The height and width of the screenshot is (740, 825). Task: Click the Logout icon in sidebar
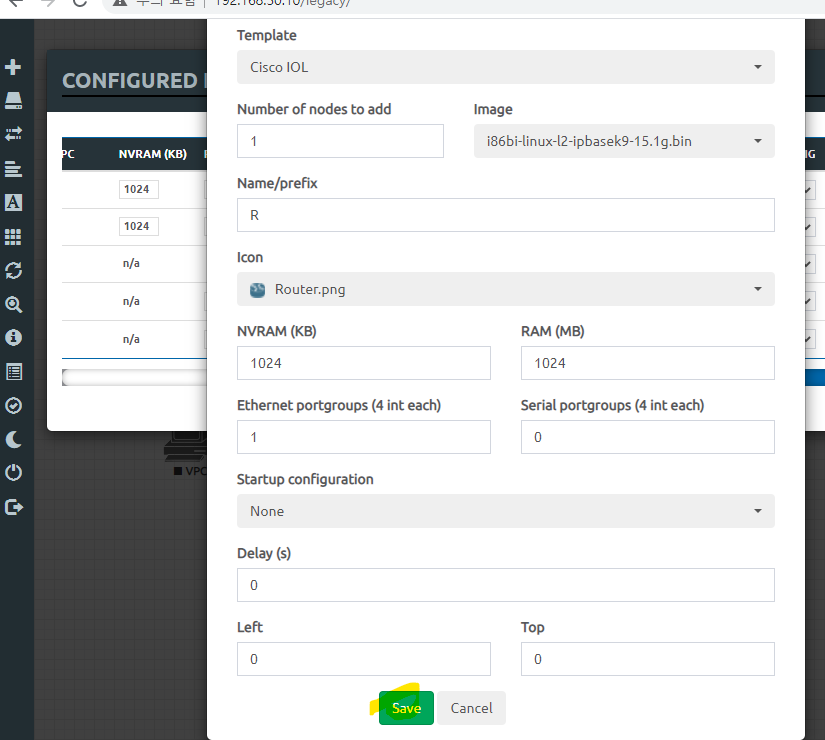click(x=13, y=507)
